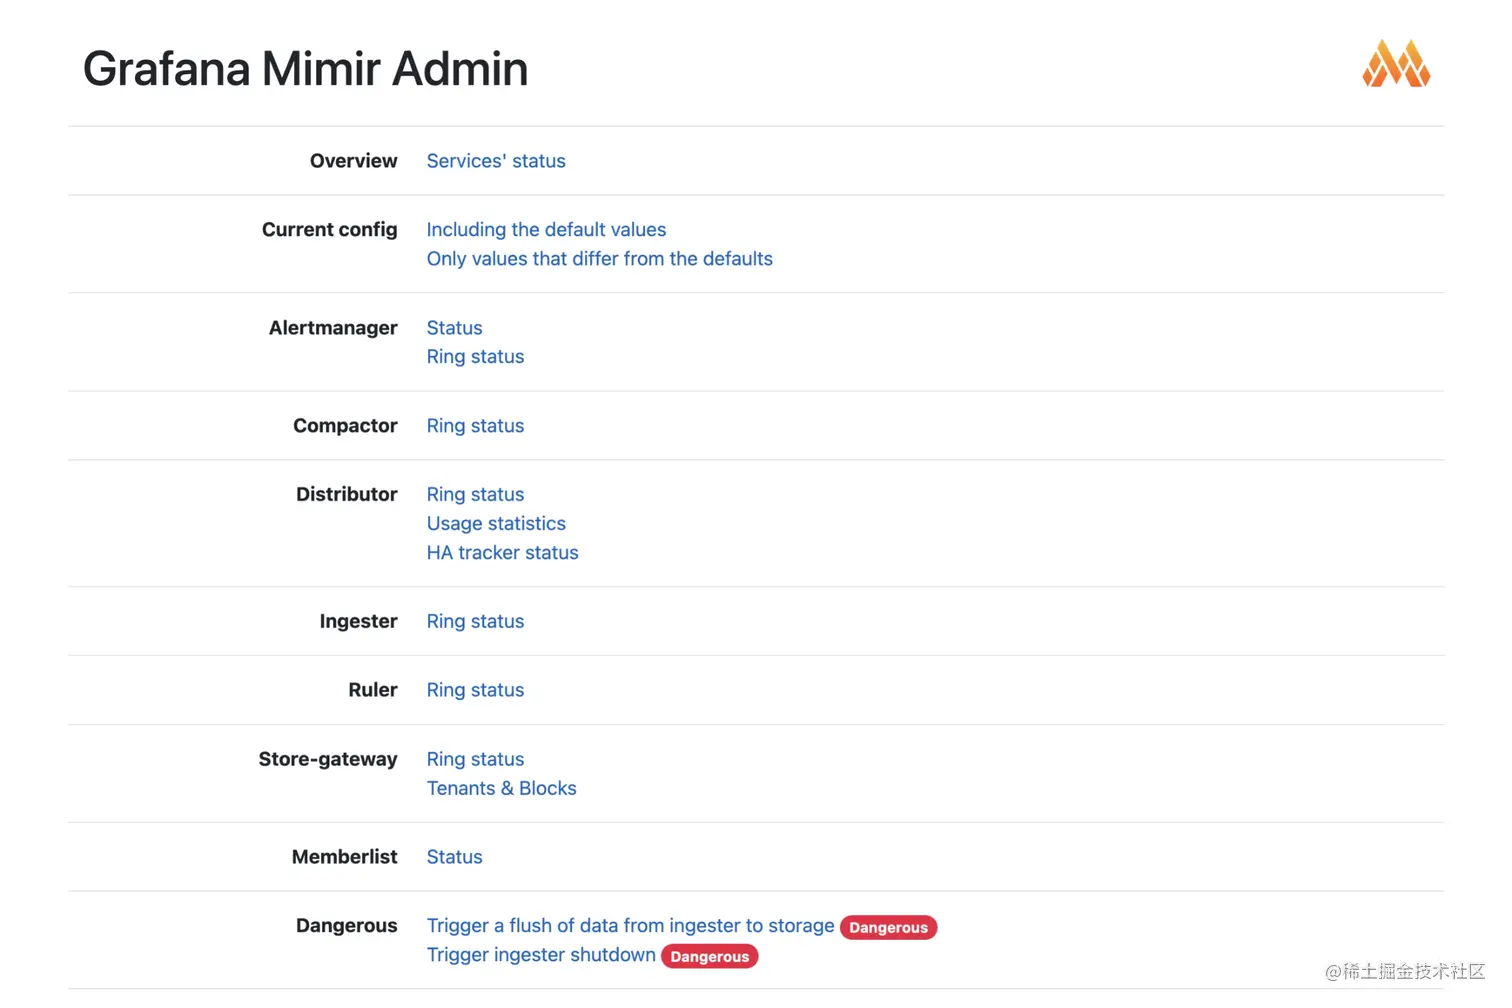The width and height of the screenshot is (1512, 1008).
Task: Trigger a flush of data from ingester
Action: click(x=630, y=927)
